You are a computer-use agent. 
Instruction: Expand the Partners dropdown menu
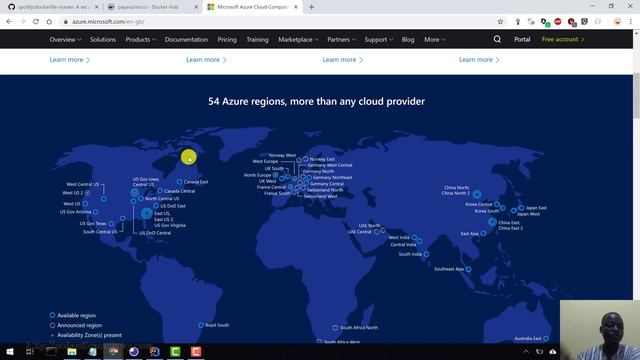click(x=342, y=39)
